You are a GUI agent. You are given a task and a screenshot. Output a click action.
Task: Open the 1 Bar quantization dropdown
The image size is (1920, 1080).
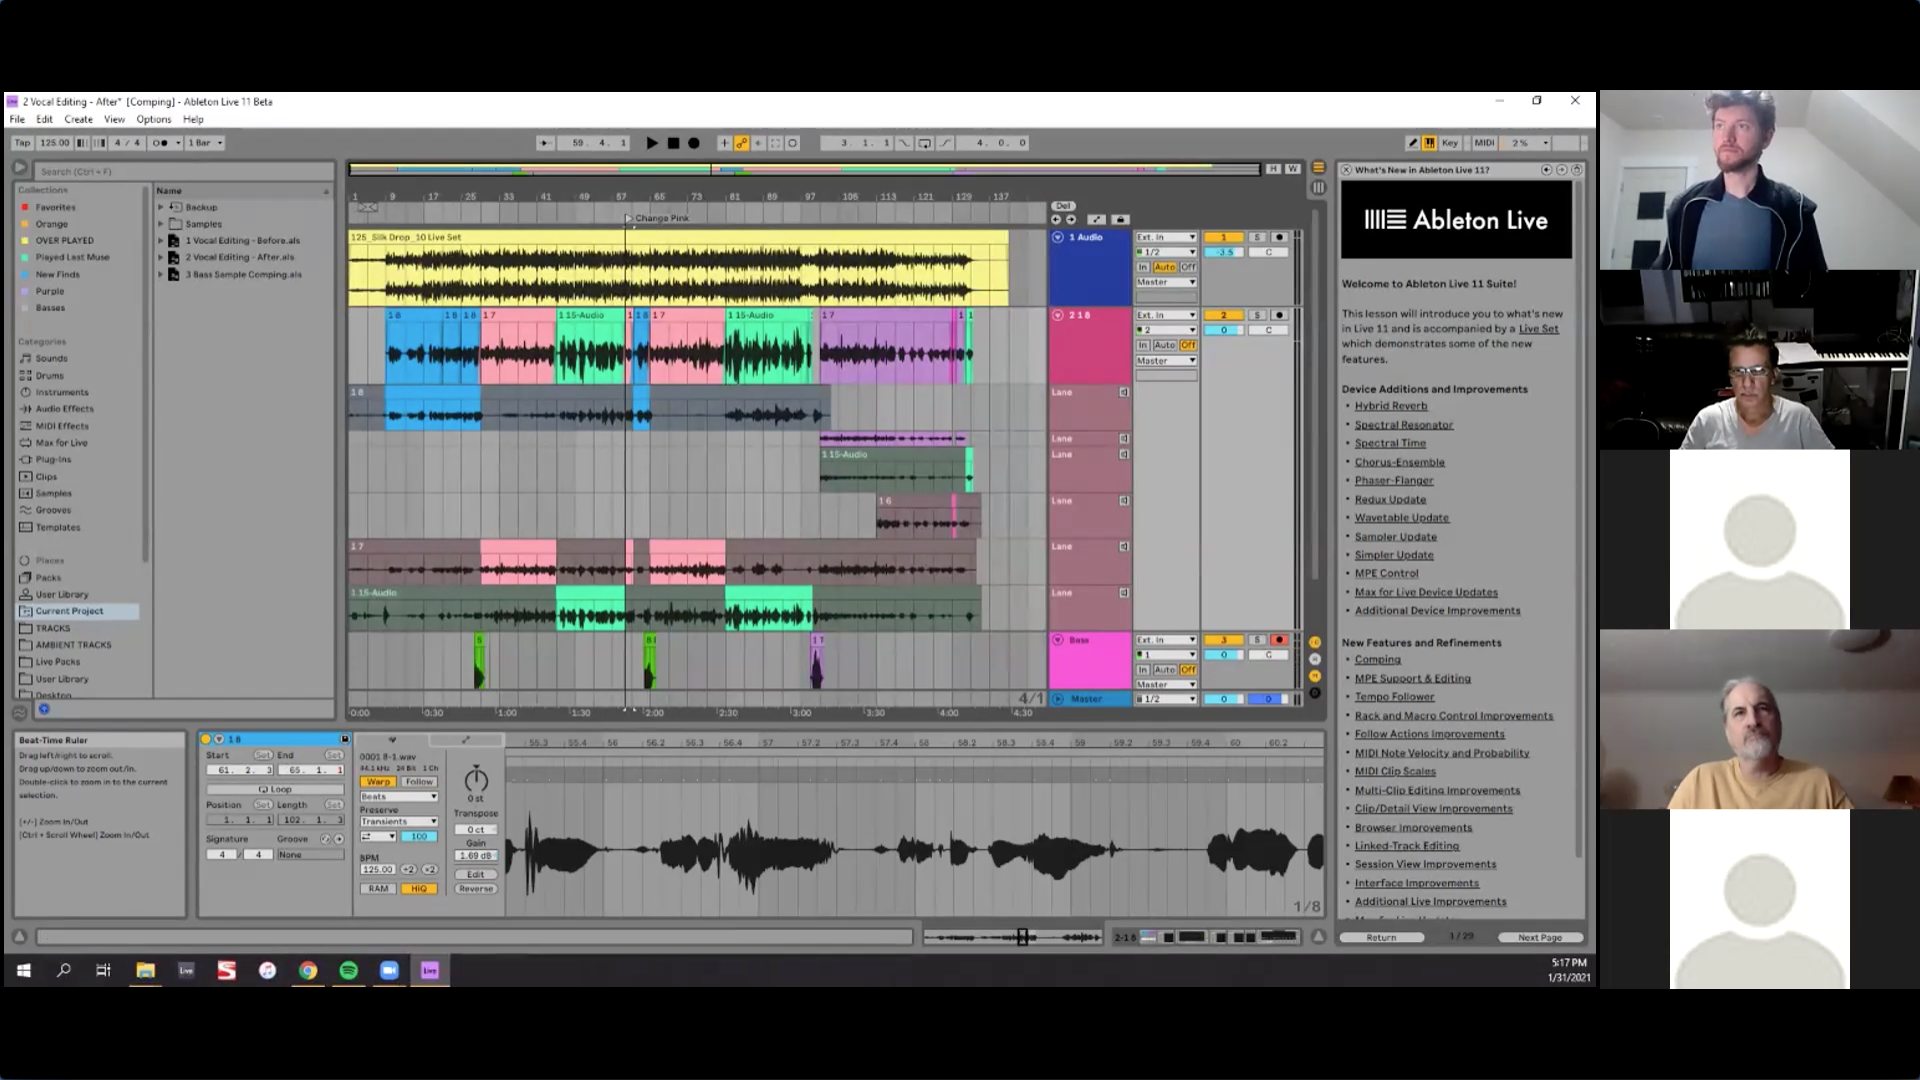[205, 143]
